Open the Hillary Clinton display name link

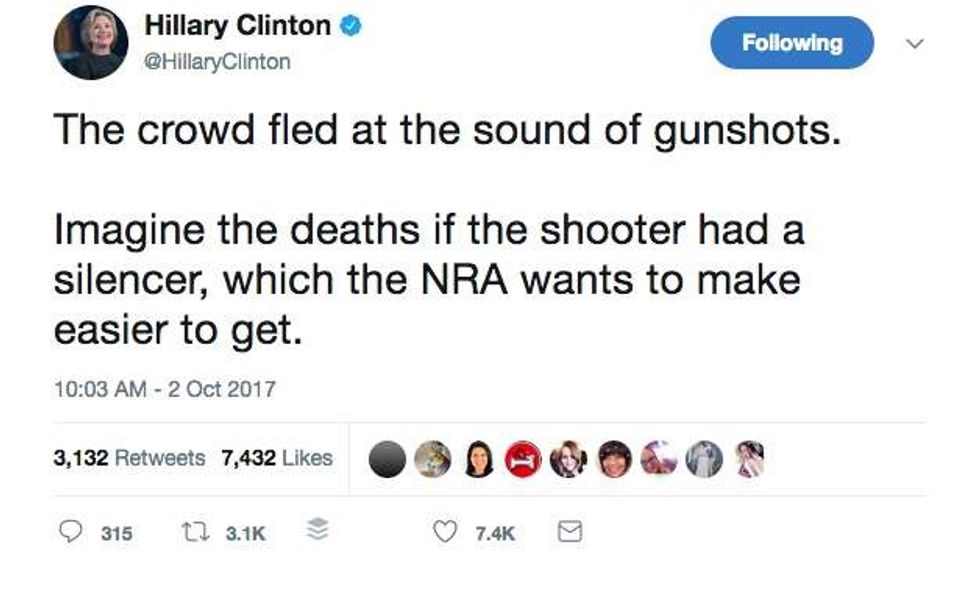237,27
